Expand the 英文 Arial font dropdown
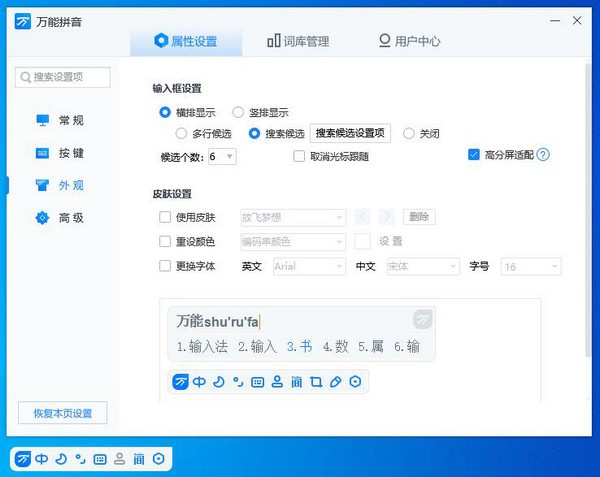Screen dimensions: 600x477 click(x=308, y=267)
